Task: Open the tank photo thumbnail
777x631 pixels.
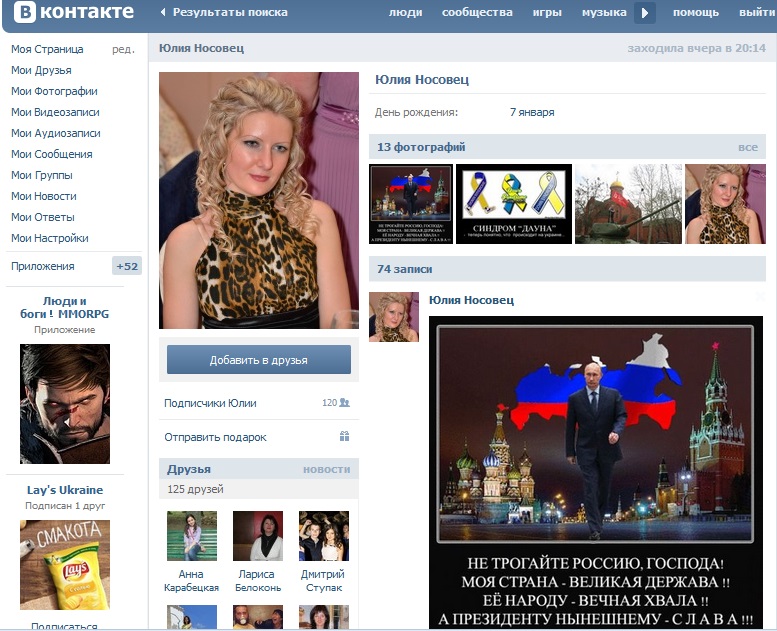Action: coord(628,204)
